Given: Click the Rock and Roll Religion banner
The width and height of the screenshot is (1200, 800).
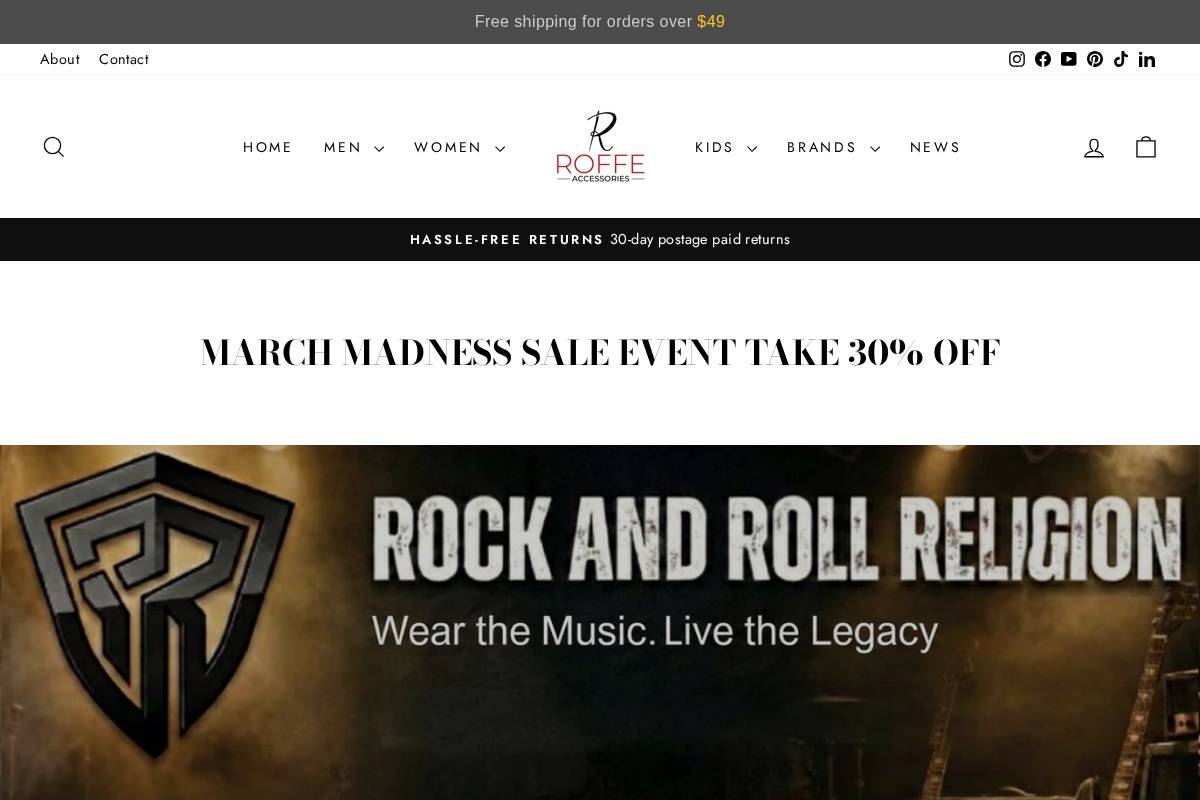Looking at the screenshot, I should click(x=600, y=622).
